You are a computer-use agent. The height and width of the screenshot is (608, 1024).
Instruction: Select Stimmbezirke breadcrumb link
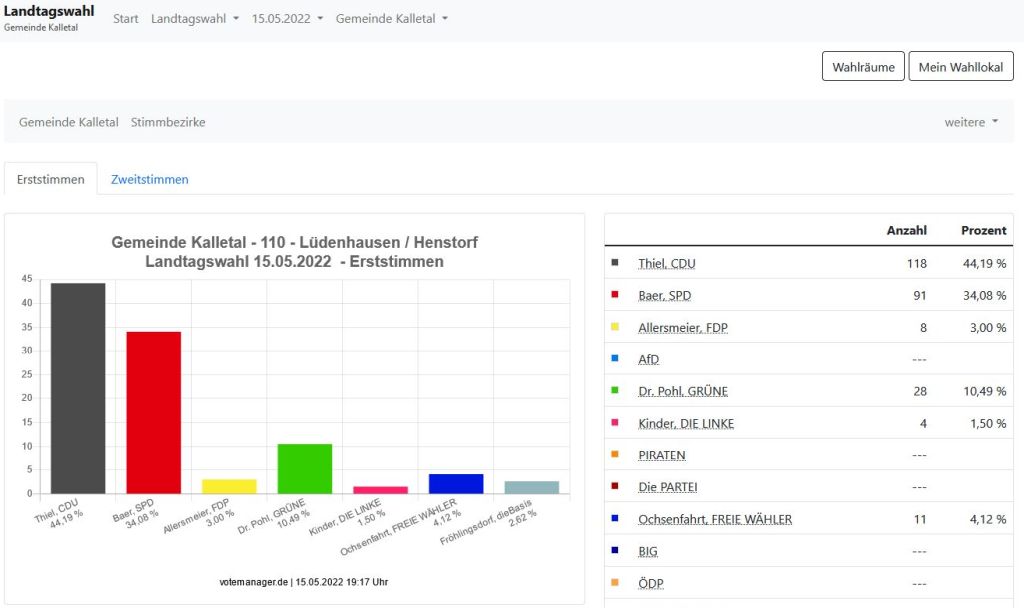coord(168,122)
